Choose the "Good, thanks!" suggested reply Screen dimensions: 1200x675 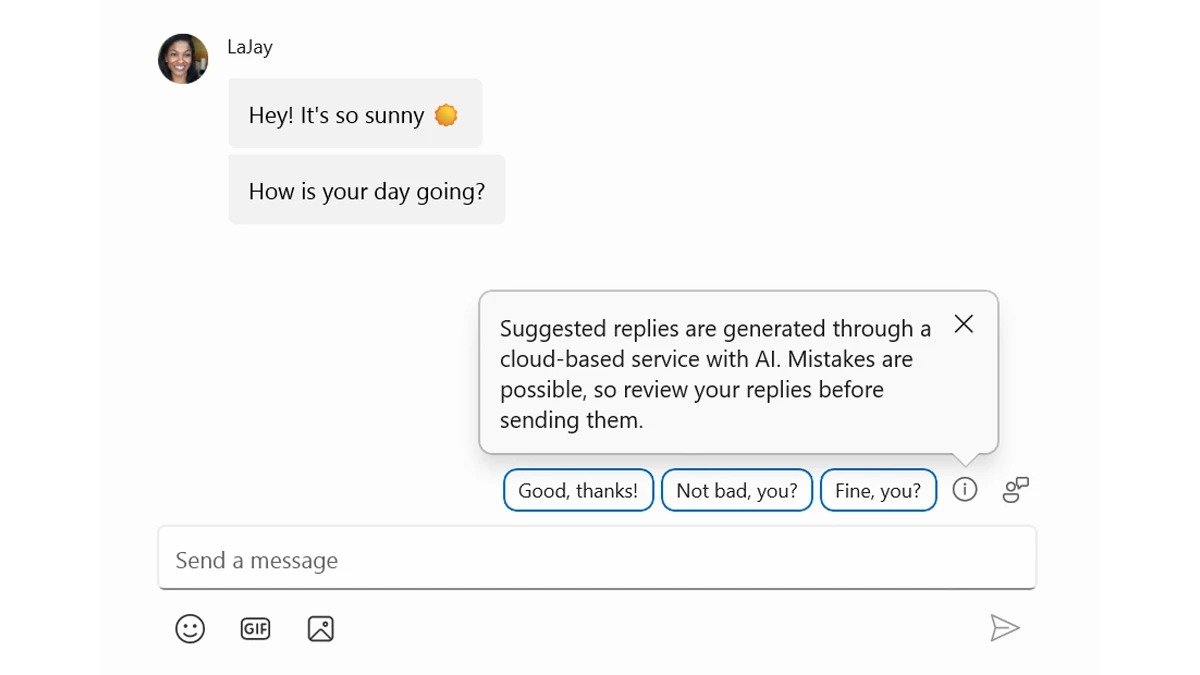point(578,491)
